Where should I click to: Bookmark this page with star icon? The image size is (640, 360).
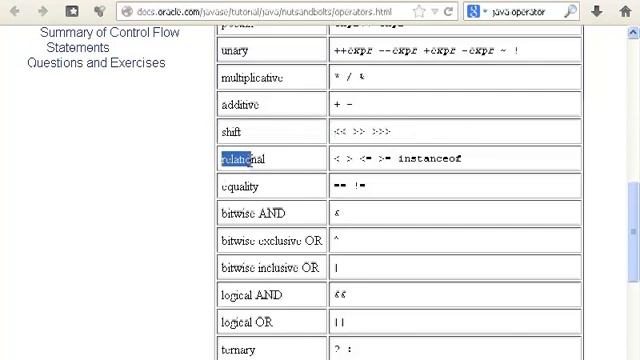[419, 11]
